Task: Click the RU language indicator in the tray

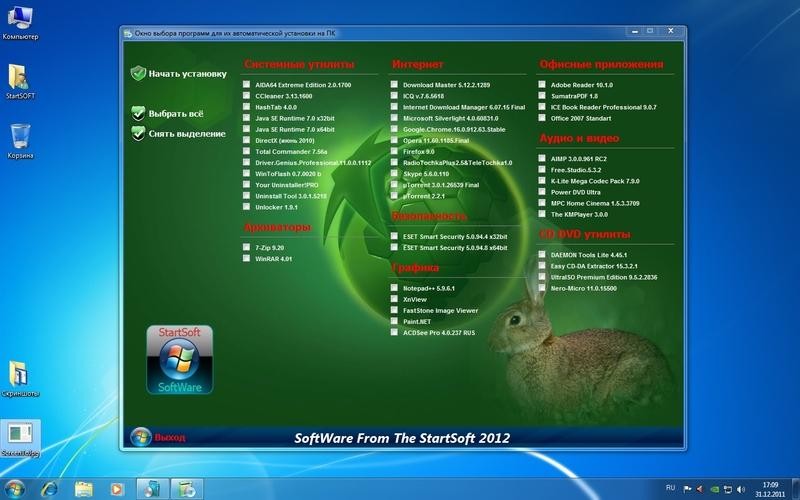Action: tap(670, 488)
